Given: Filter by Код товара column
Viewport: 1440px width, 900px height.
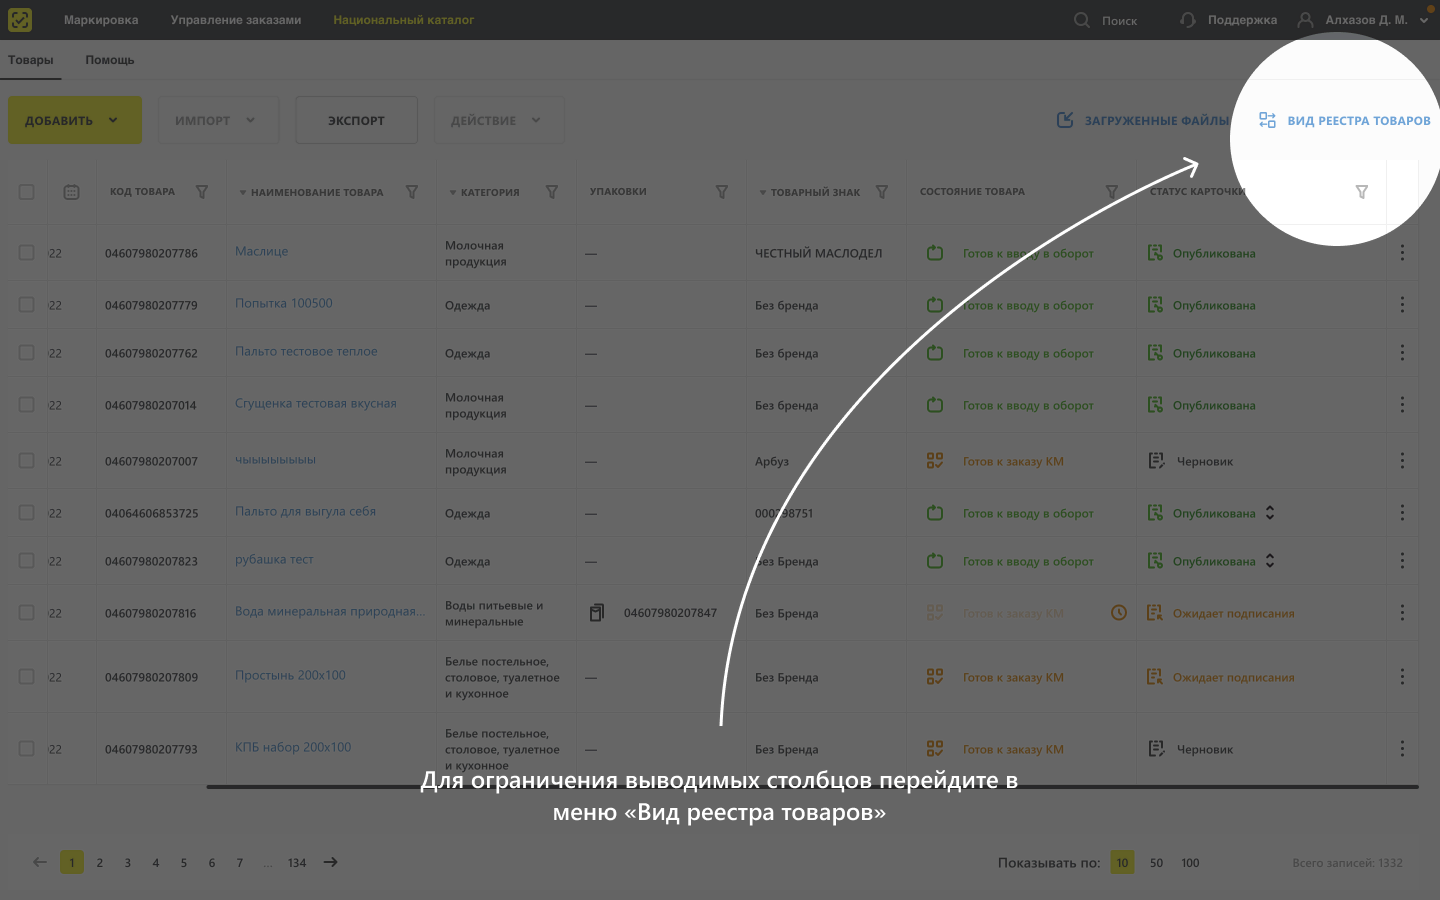Looking at the screenshot, I should click(x=202, y=192).
